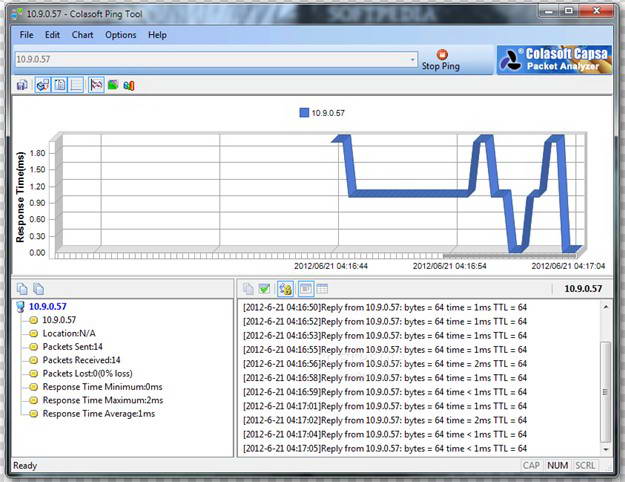Open the Help menu
This screenshot has height=482, width=625.
[x=157, y=35]
